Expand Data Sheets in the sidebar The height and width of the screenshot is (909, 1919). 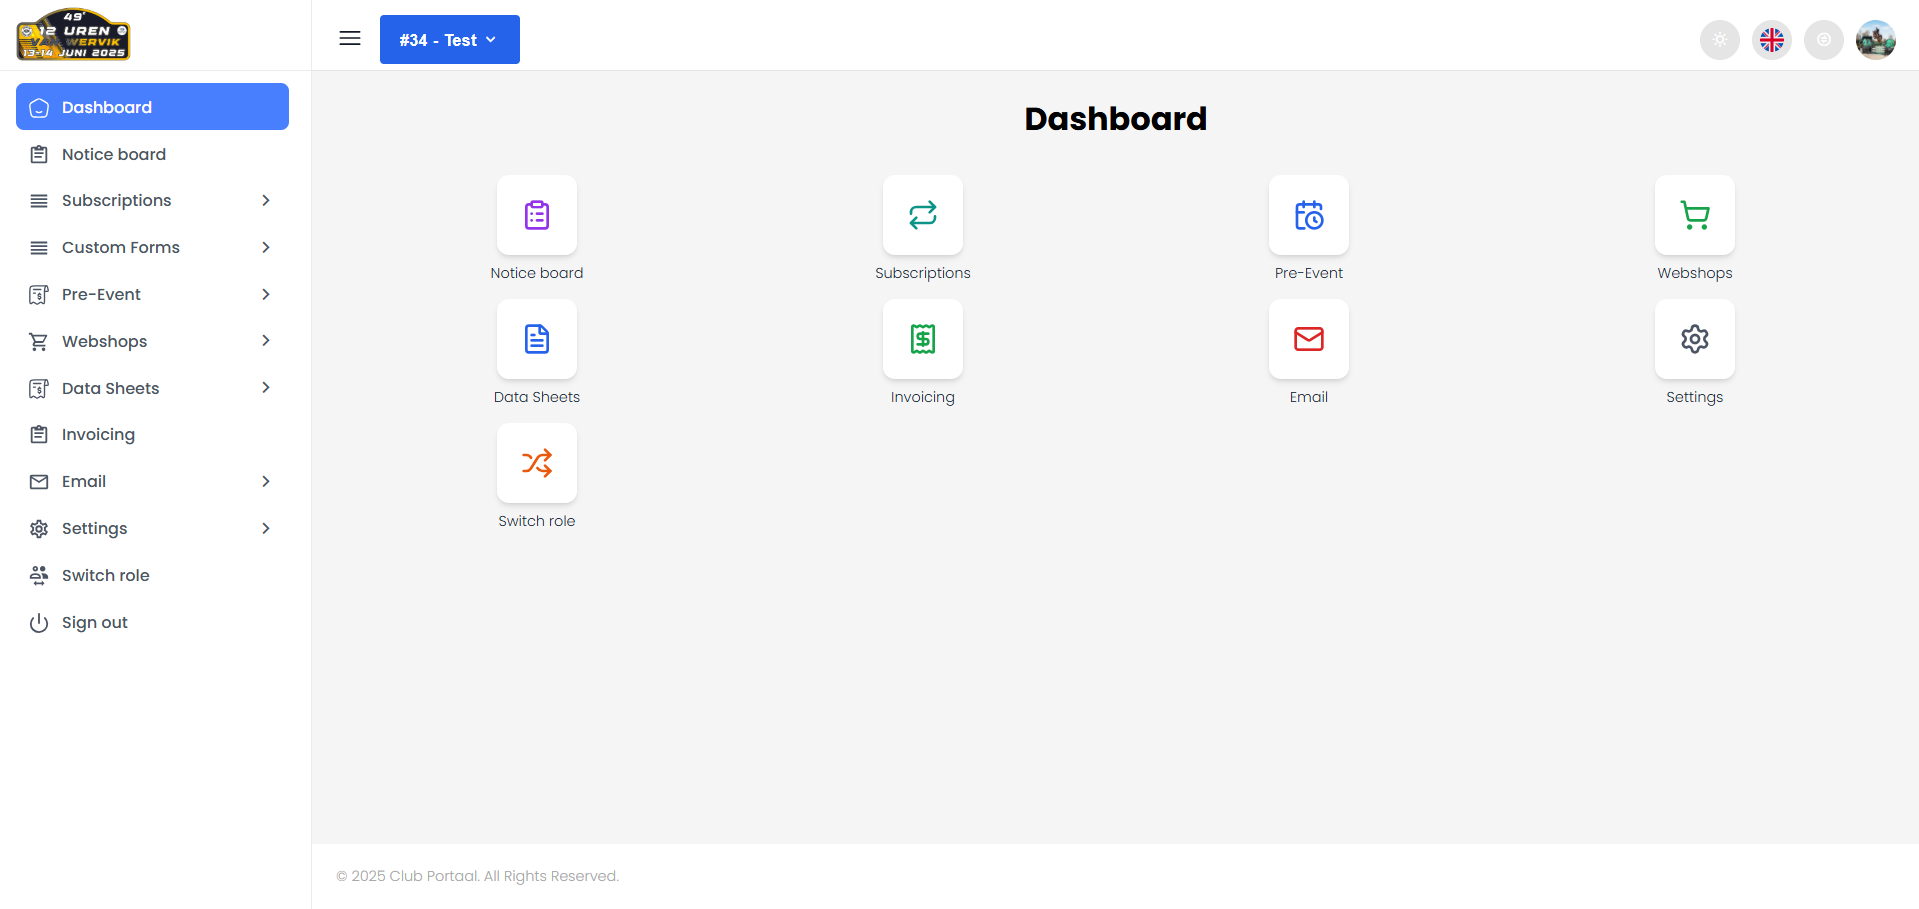tap(152, 388)
